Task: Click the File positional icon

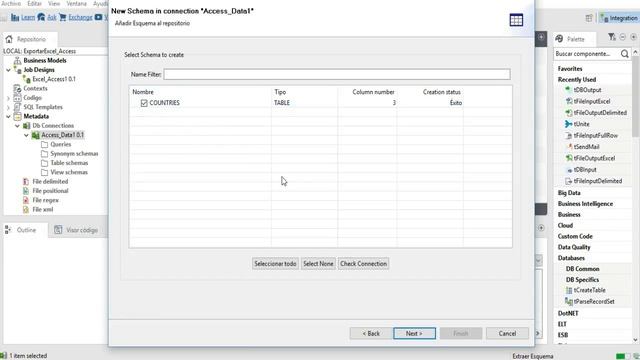Action: click(26, 191)
